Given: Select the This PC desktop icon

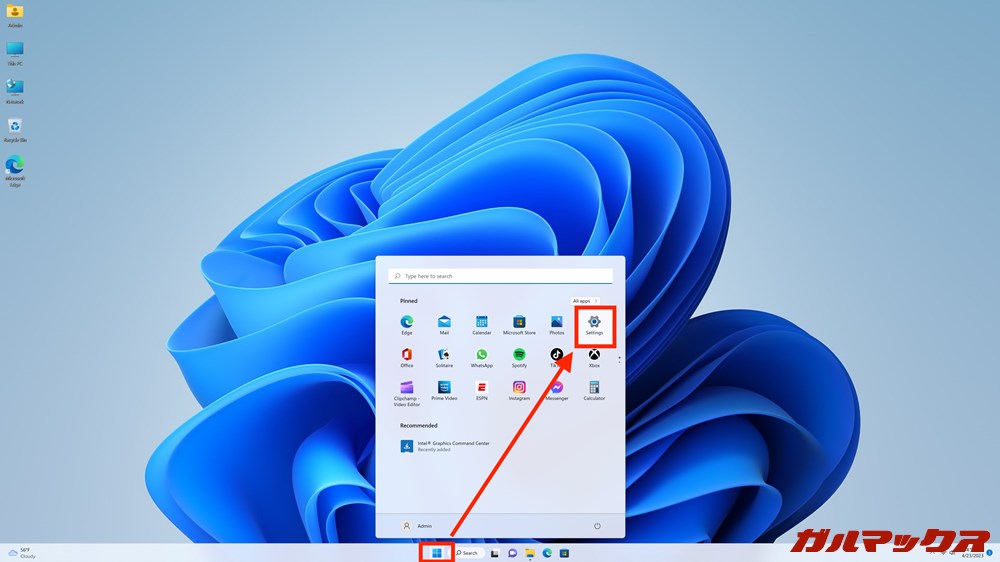Looking at the screenshot, I should click(x=15, y=54).
